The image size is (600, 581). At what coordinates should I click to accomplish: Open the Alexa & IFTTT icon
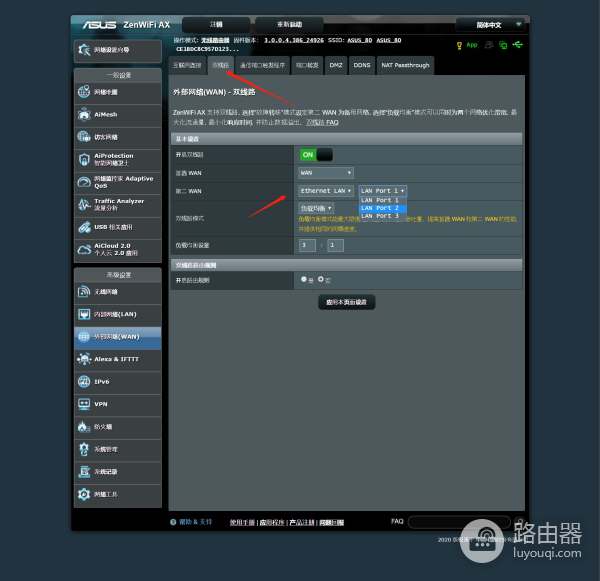click(x=84, y=359)
